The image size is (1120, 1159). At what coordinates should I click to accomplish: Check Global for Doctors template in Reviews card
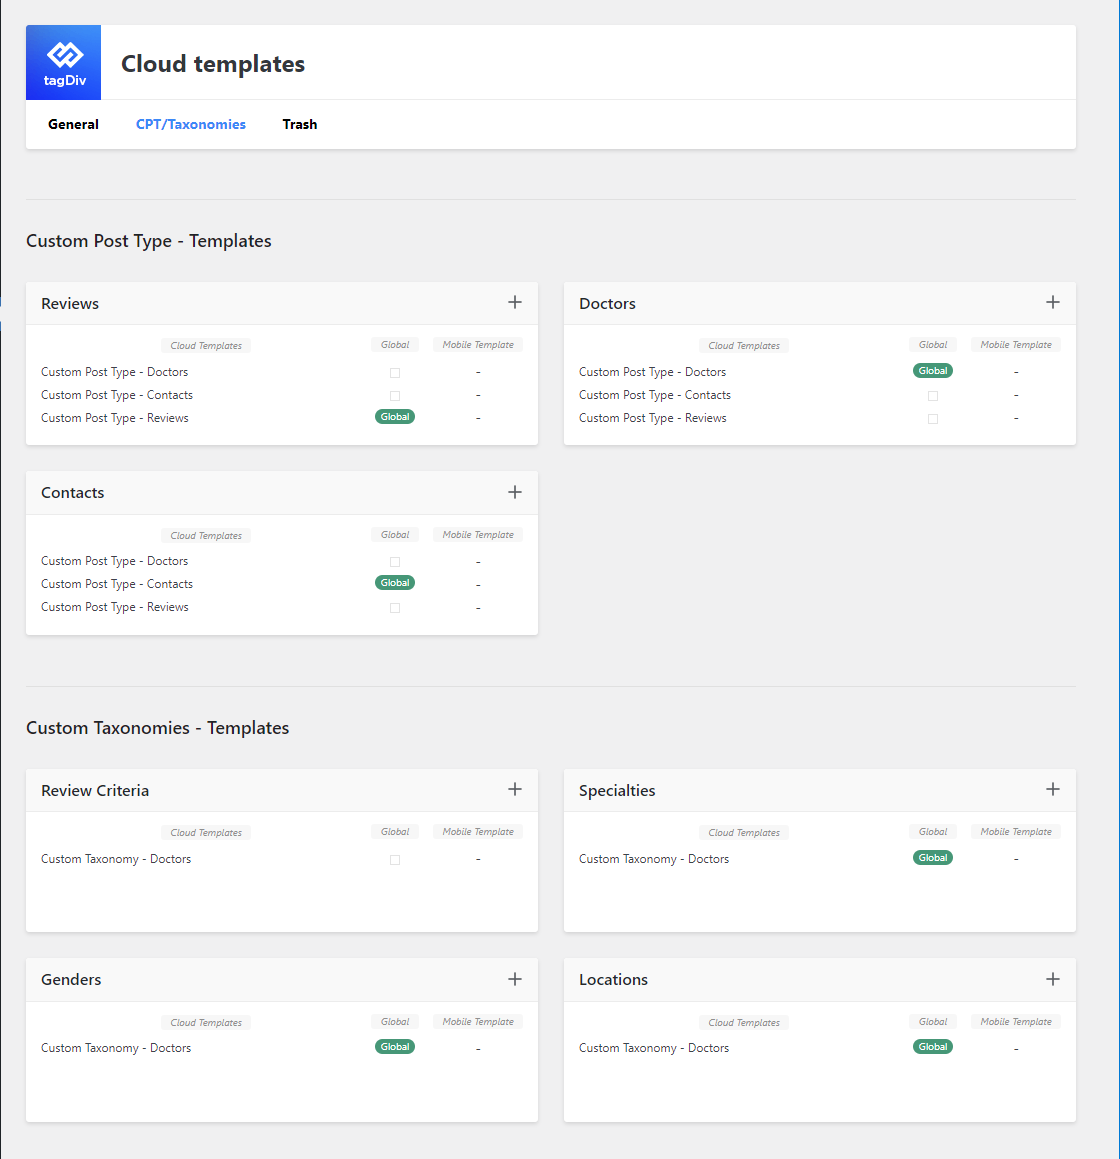(x=395, y=373)
